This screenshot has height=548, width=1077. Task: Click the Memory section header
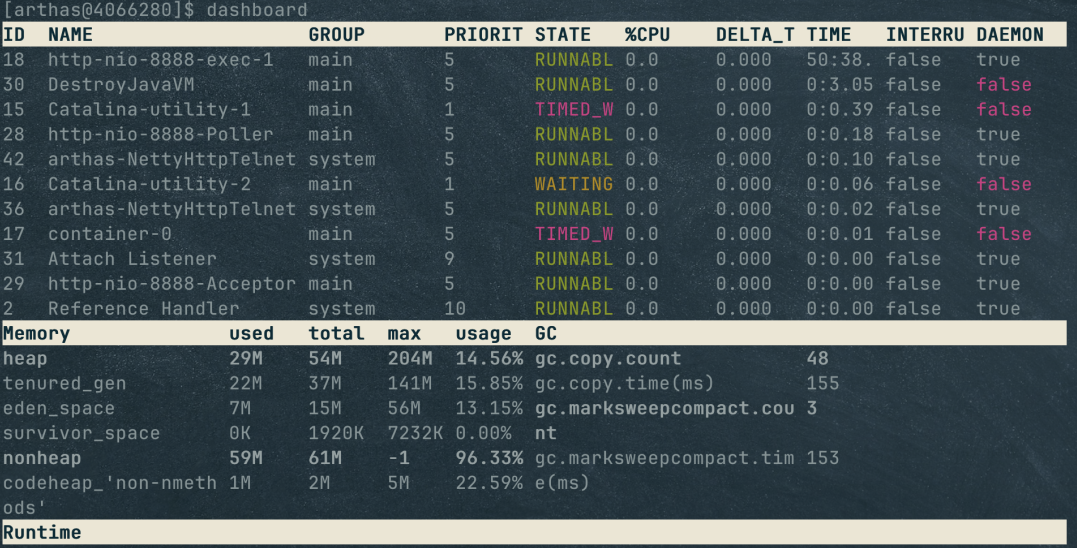pyautogui.click(x=36, y=334)
